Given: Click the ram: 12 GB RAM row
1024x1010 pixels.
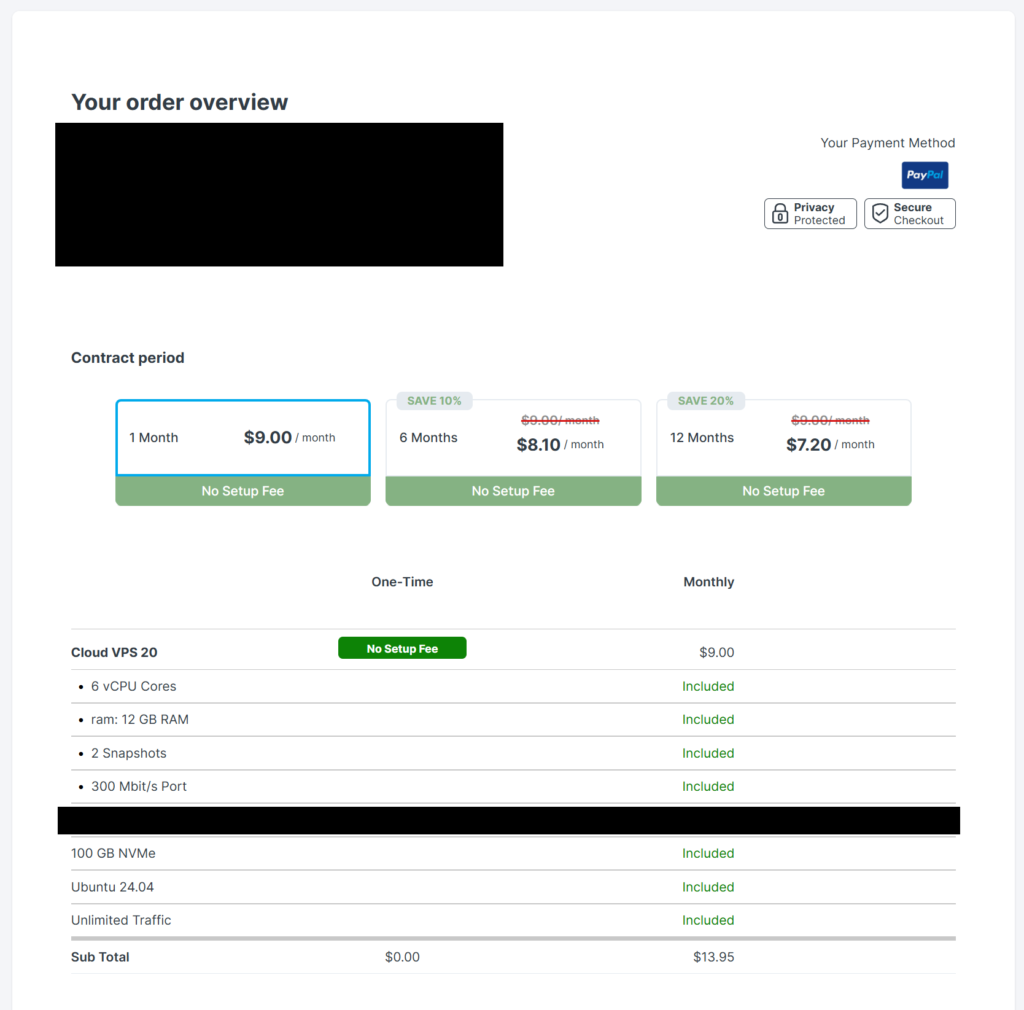Looking at the screenshot, I should tap(513, 719).
